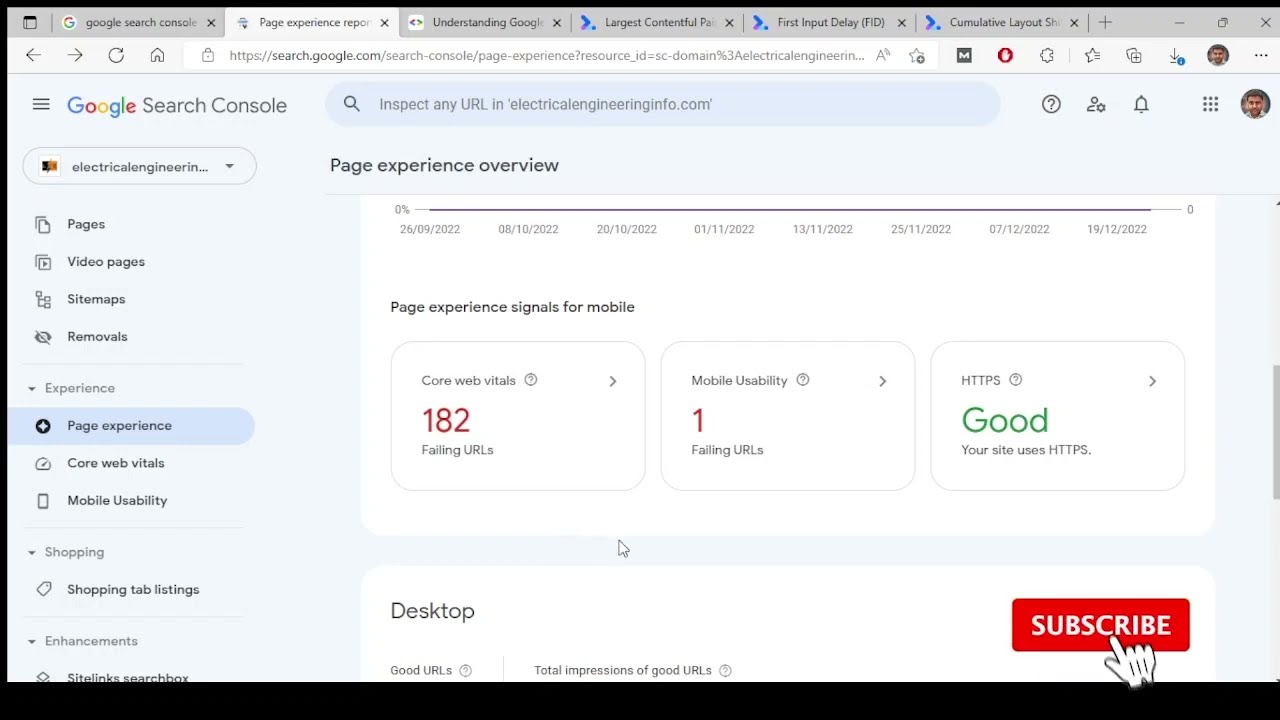The width and height of the screenshot is (1280, 720).
Task: Switch to First Input Delay (FID) tab
Action: 830,22
